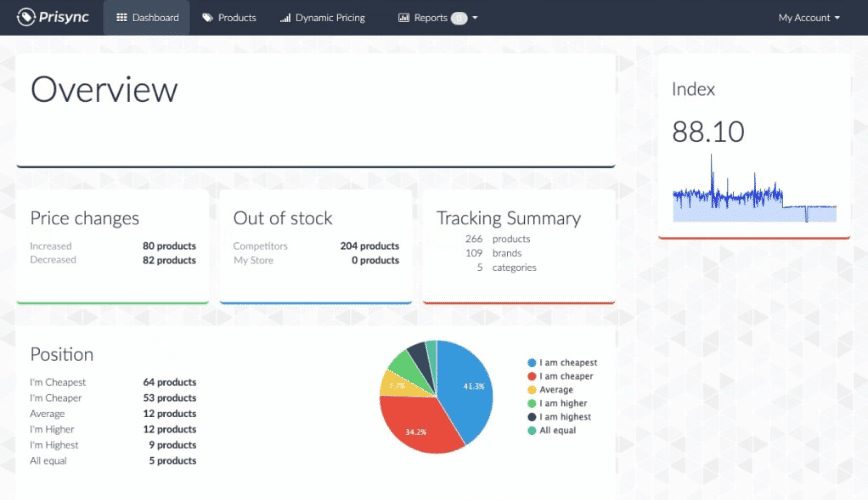Toggle the yellow Average legend dot

point(531,390)
